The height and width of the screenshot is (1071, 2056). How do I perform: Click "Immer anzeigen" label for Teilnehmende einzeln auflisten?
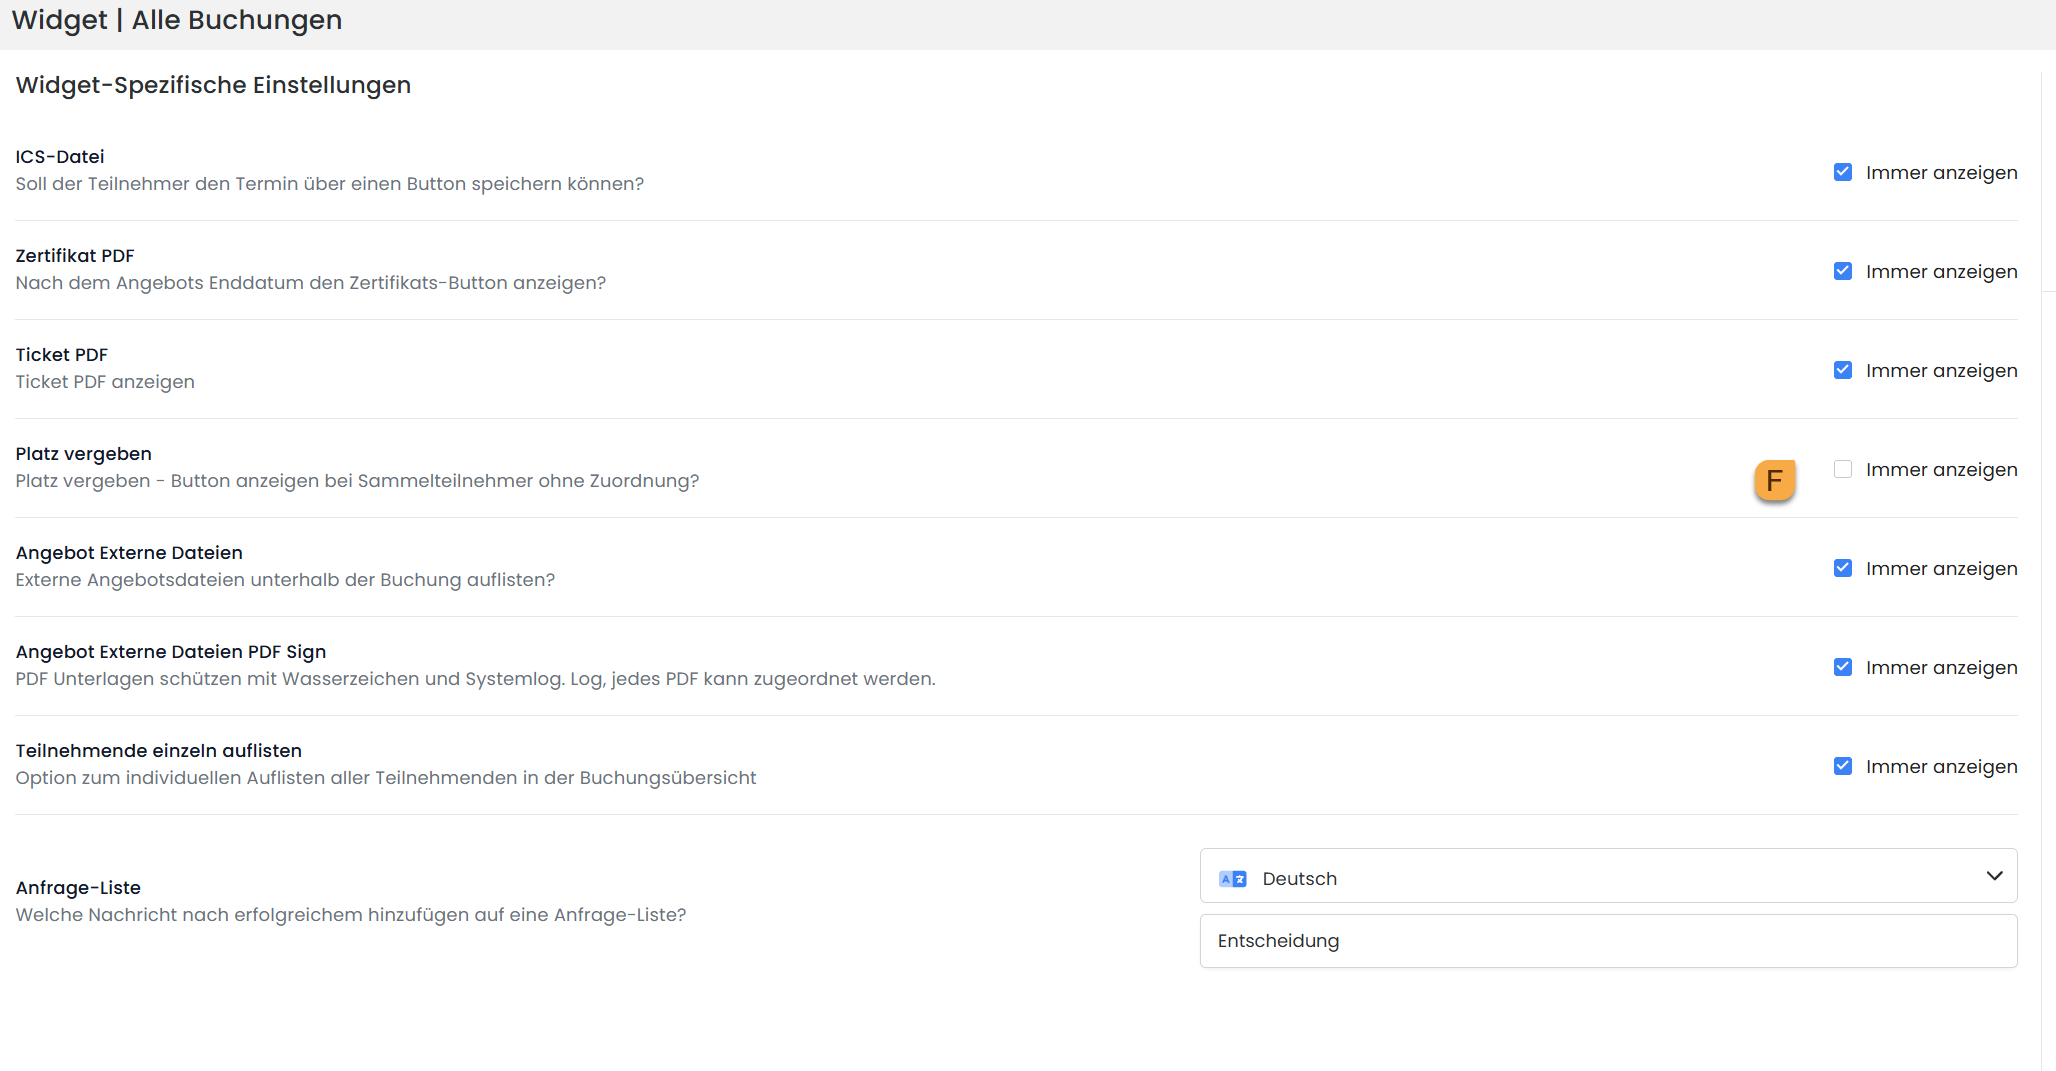pos(1940,767)
